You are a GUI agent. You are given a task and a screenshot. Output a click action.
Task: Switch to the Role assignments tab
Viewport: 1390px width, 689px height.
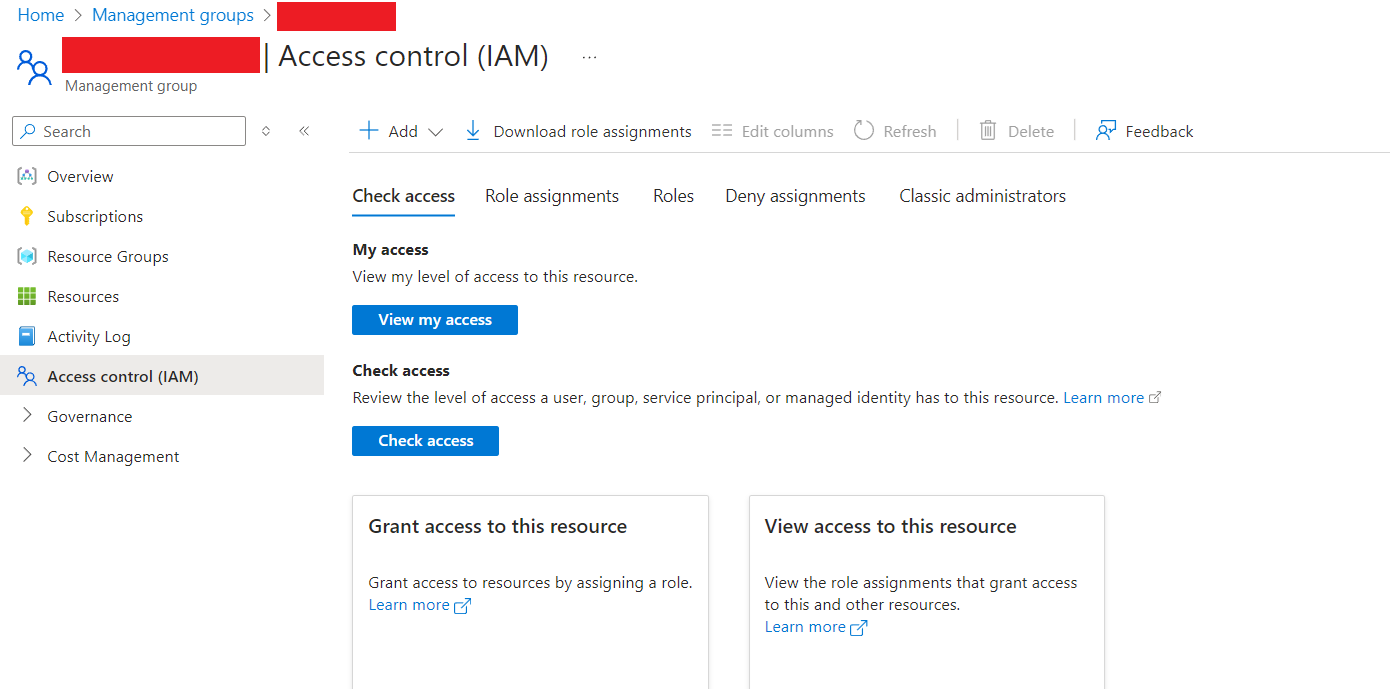pyautogui.click(x=552, y=196)
